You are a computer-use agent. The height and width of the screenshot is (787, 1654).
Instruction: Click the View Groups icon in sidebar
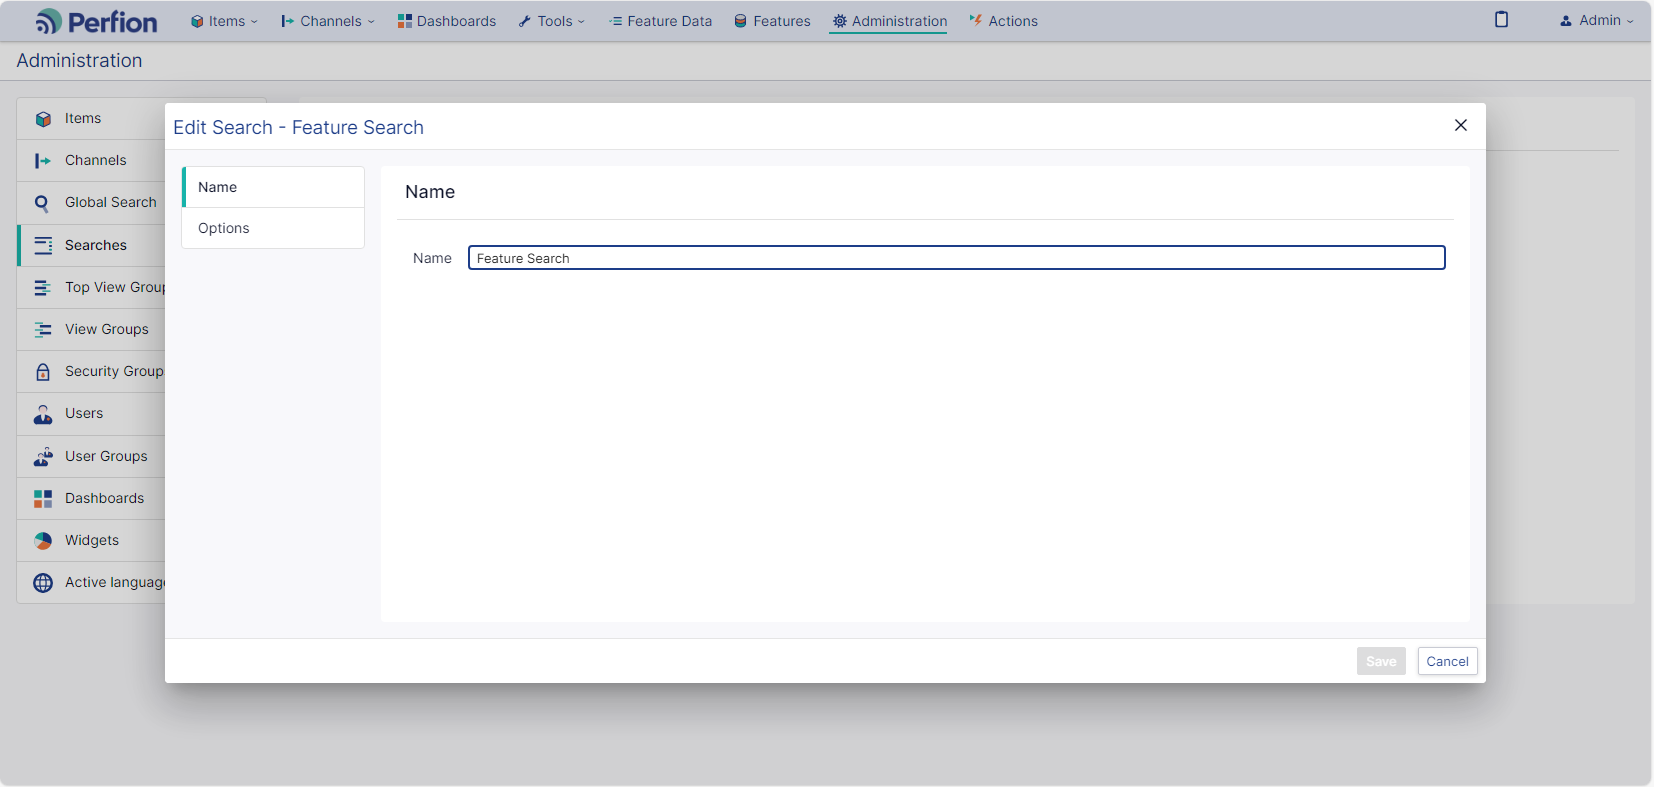pyautogui.click(x=43, y=330)
